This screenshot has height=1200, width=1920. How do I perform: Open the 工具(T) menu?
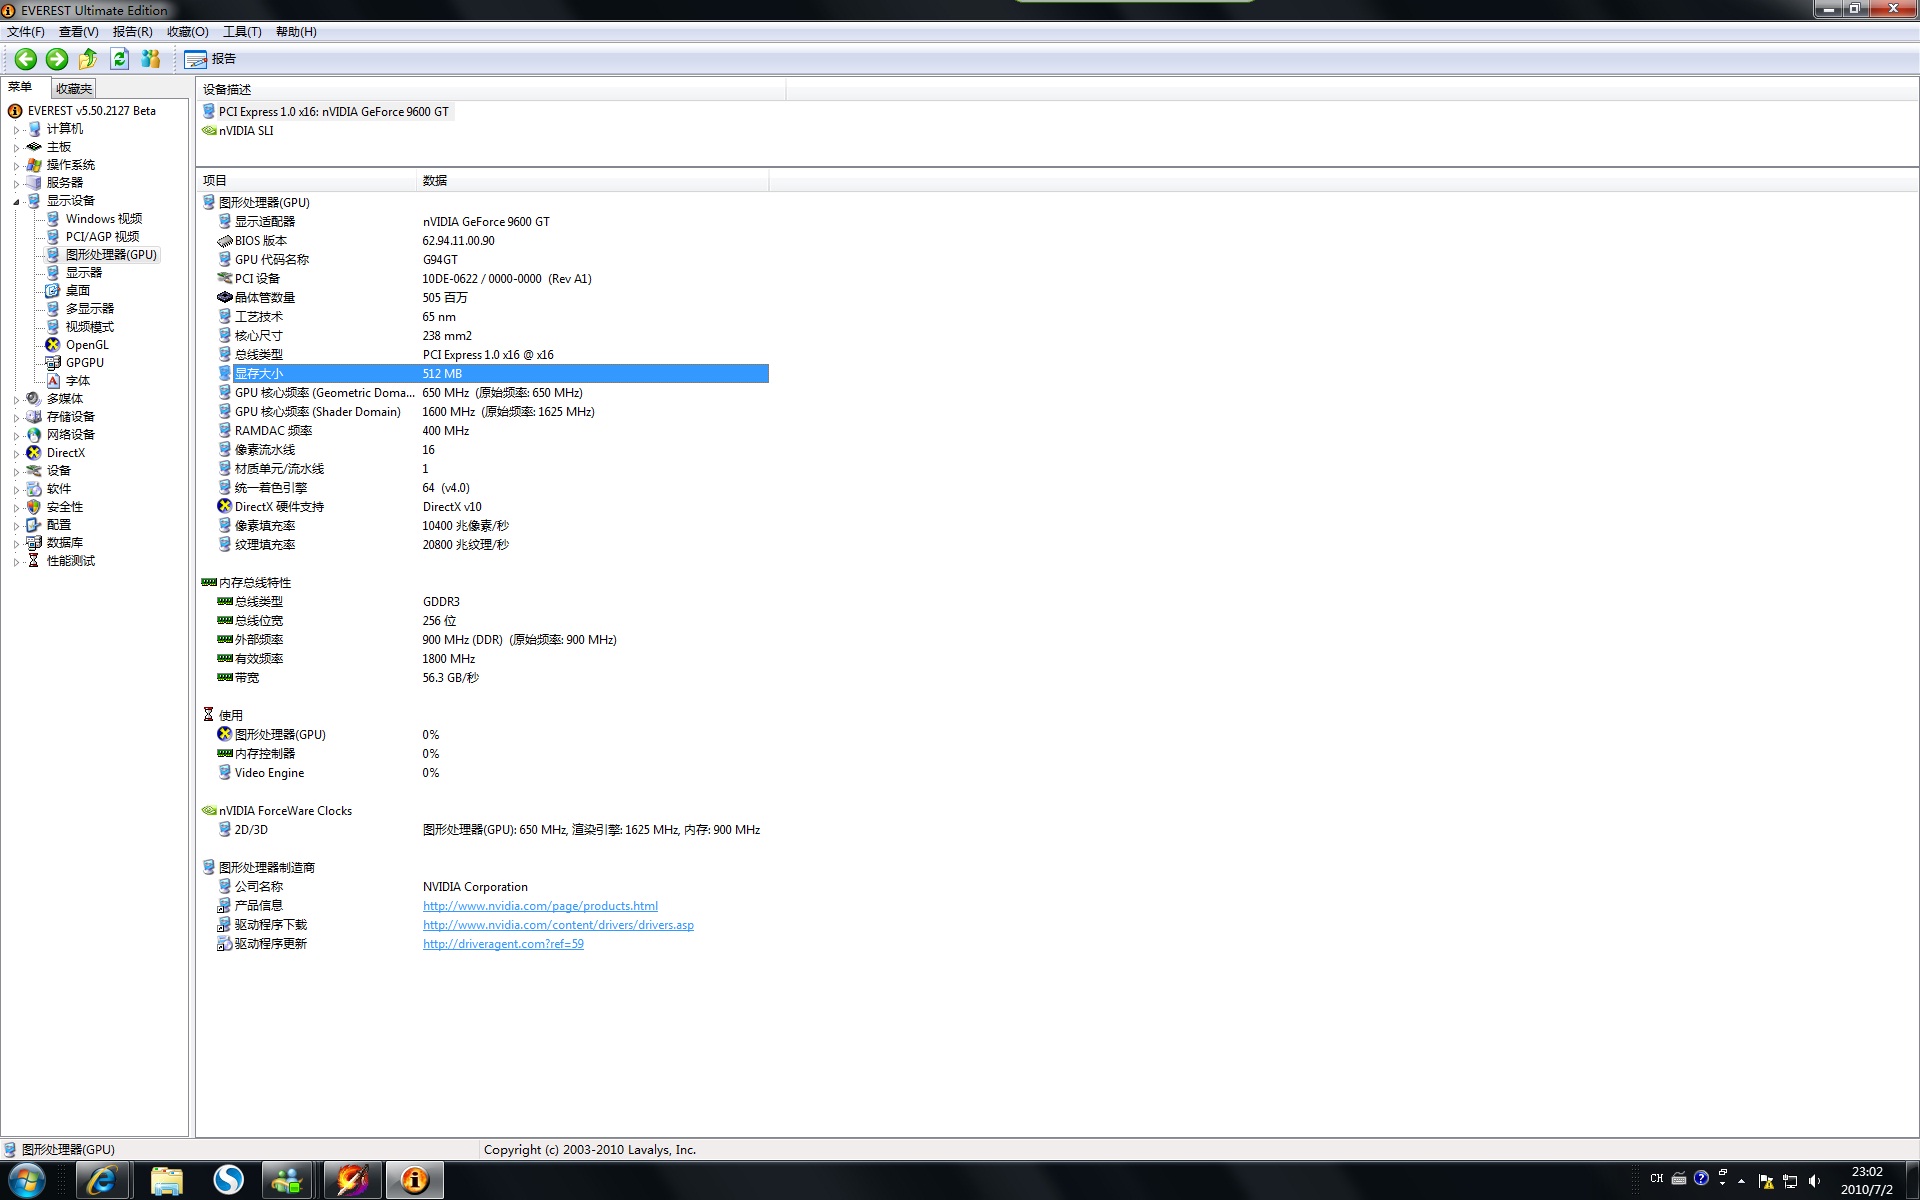[x=242, y=32]
